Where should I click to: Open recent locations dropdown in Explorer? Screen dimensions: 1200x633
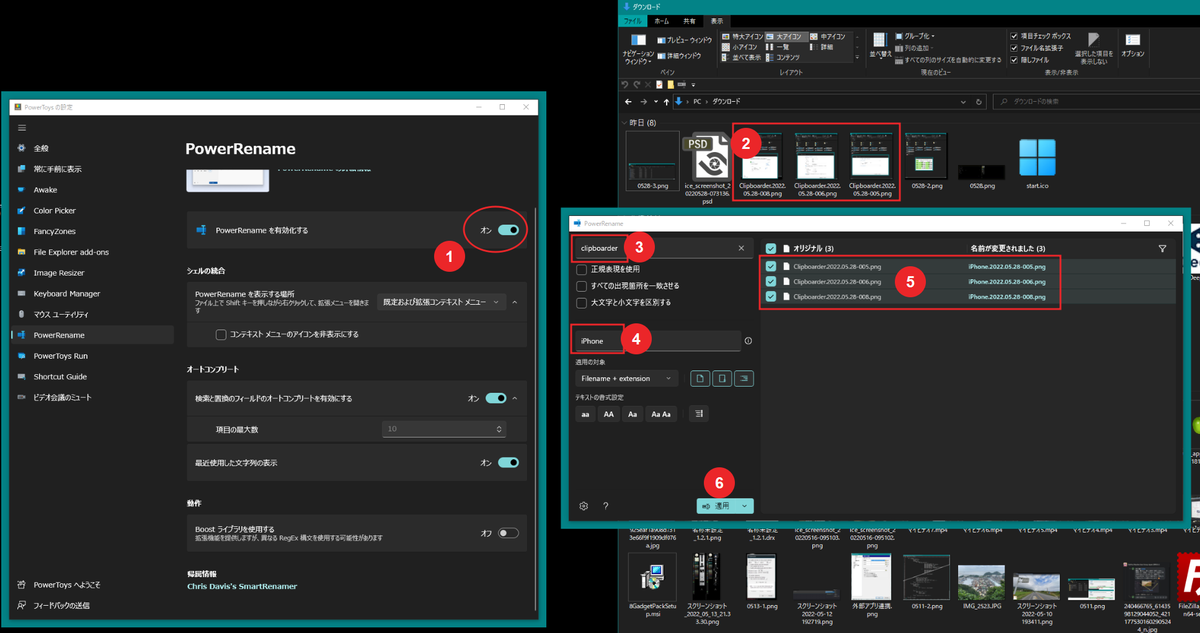655,101
